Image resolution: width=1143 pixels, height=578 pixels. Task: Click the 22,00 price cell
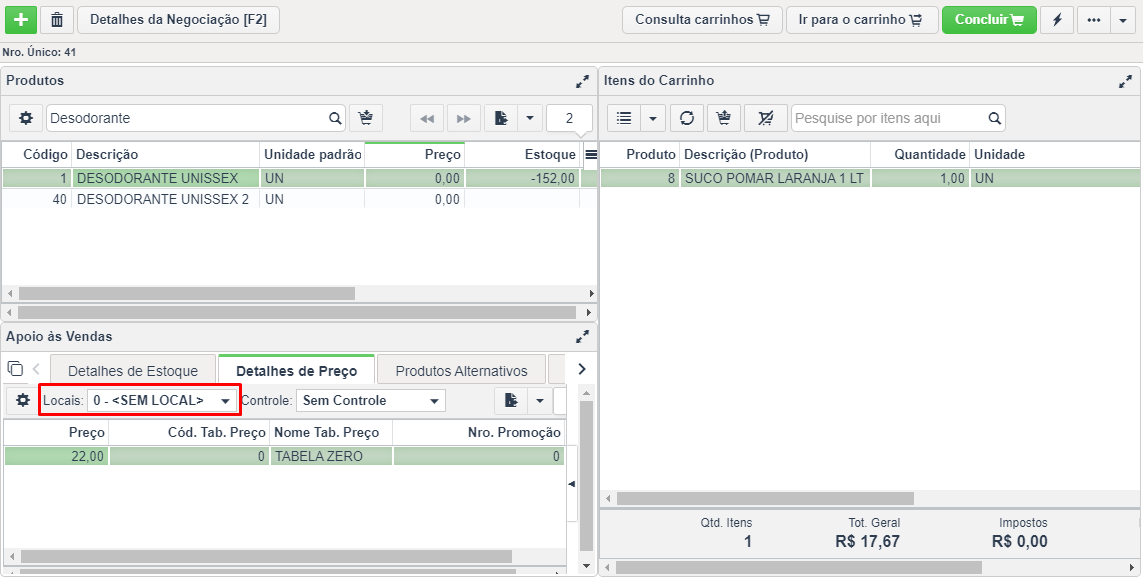tap(56, 456)
